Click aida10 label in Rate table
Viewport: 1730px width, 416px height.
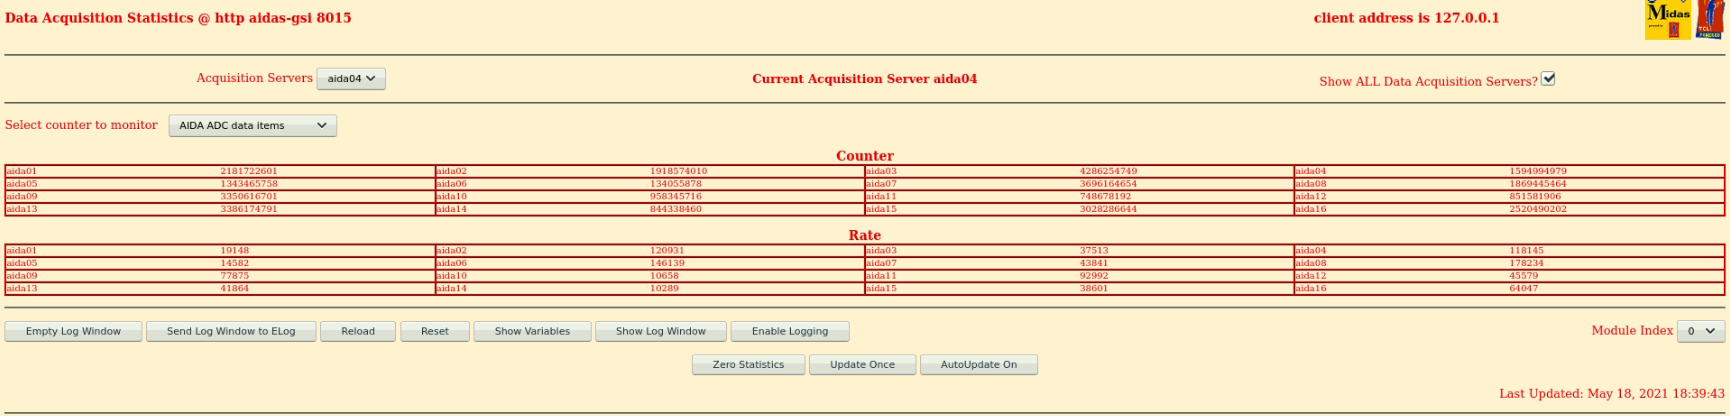(x=451, y=276)
